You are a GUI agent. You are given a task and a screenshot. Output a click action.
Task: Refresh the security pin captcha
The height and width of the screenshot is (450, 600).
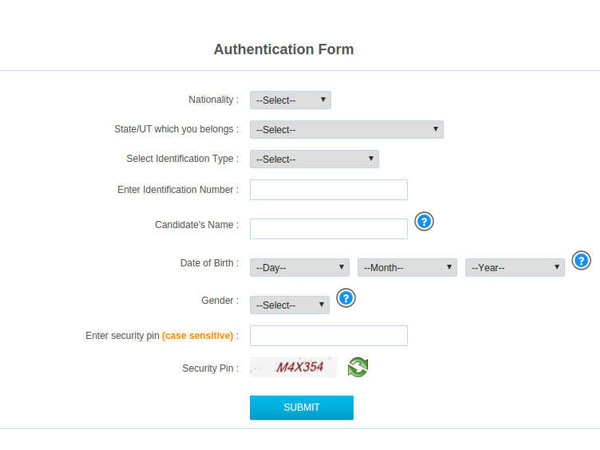(358, 367)
